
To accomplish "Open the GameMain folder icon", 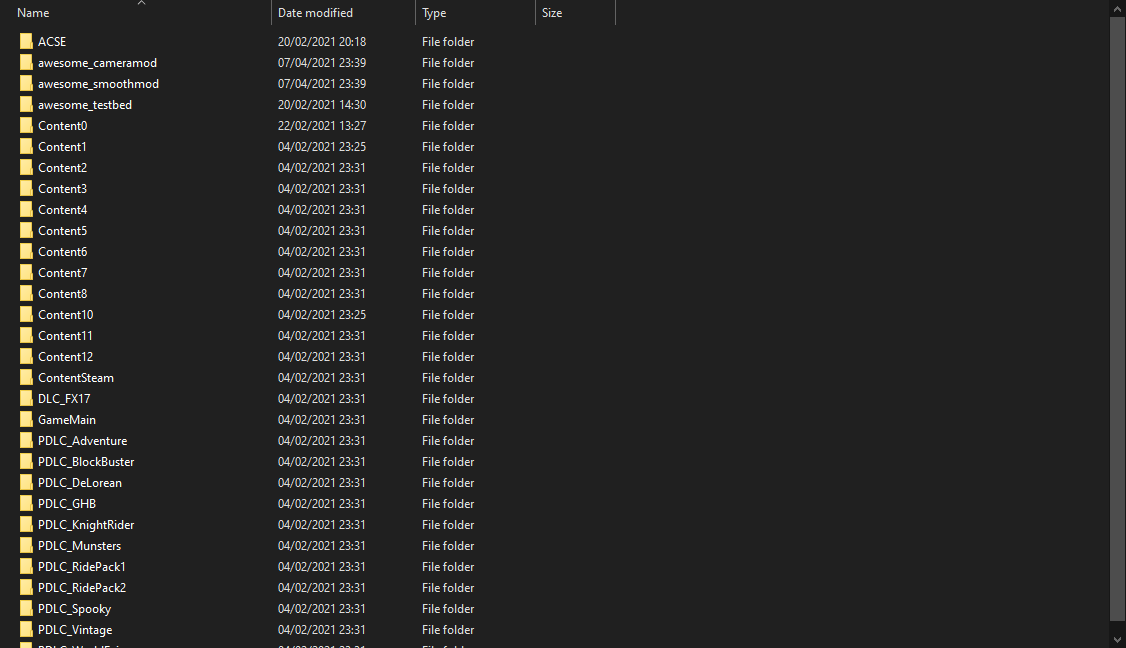I will tap(25, 419).
